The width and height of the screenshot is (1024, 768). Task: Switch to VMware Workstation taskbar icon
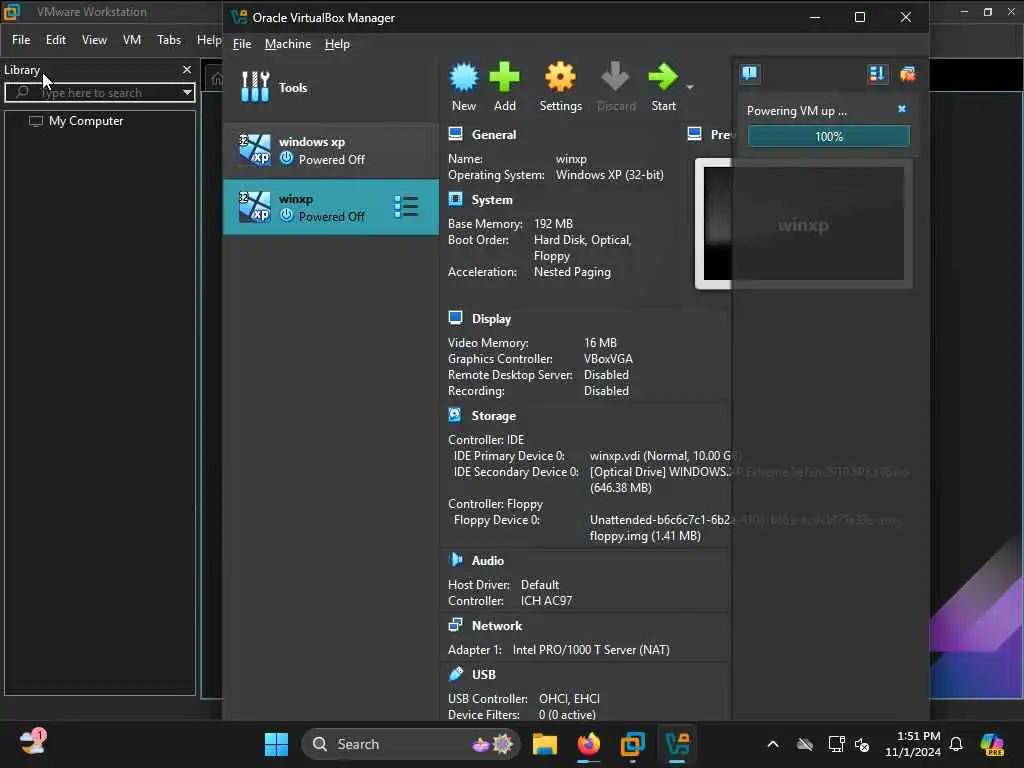(633, 744)
